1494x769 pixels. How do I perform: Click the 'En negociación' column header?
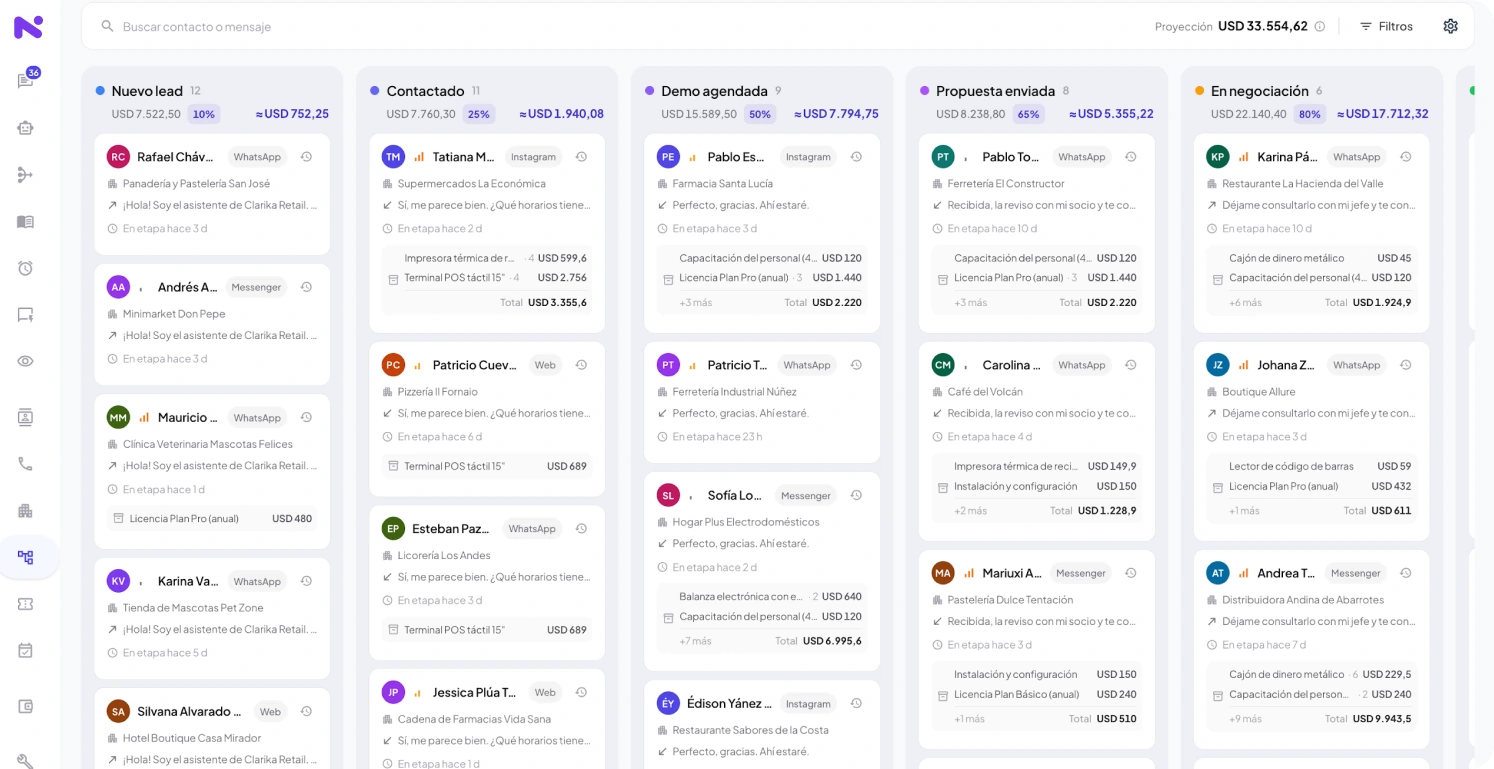[1259, 91]
